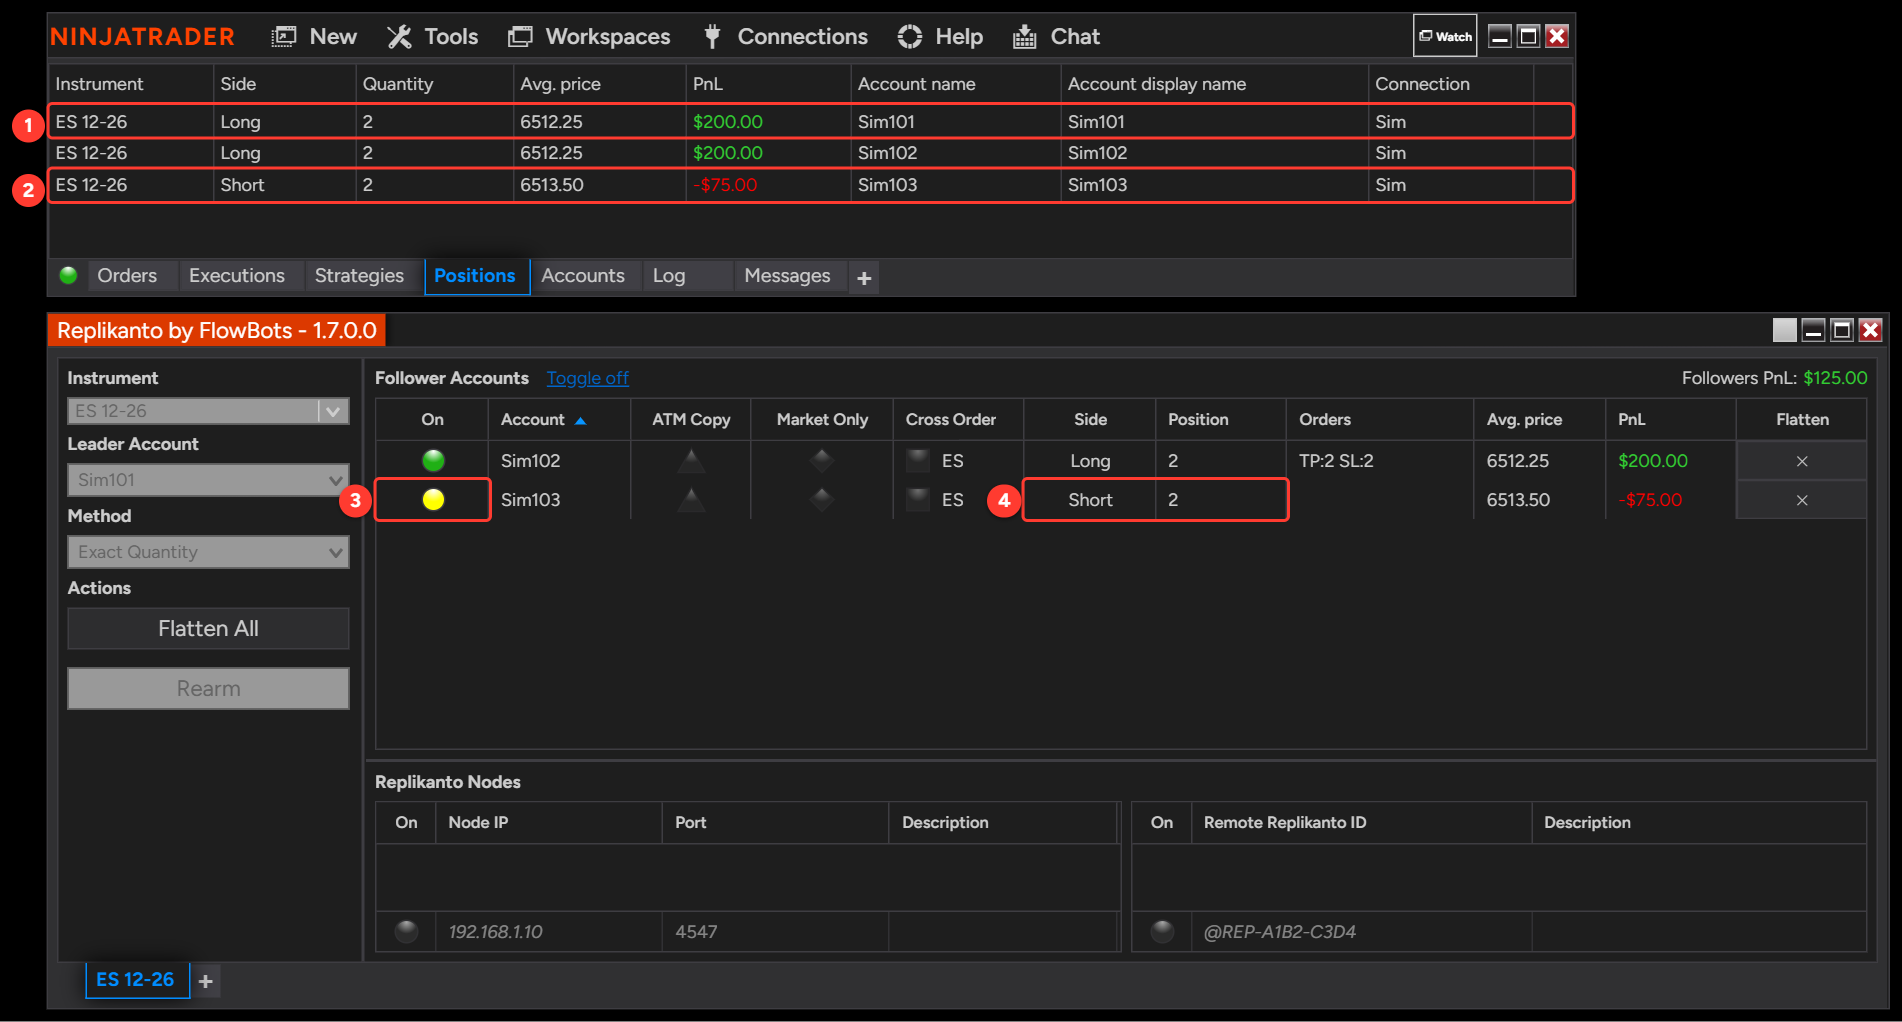Toggle the green On indicator for Sim102
Screen dimensions: 1902x1022
(x=433, y=461)
